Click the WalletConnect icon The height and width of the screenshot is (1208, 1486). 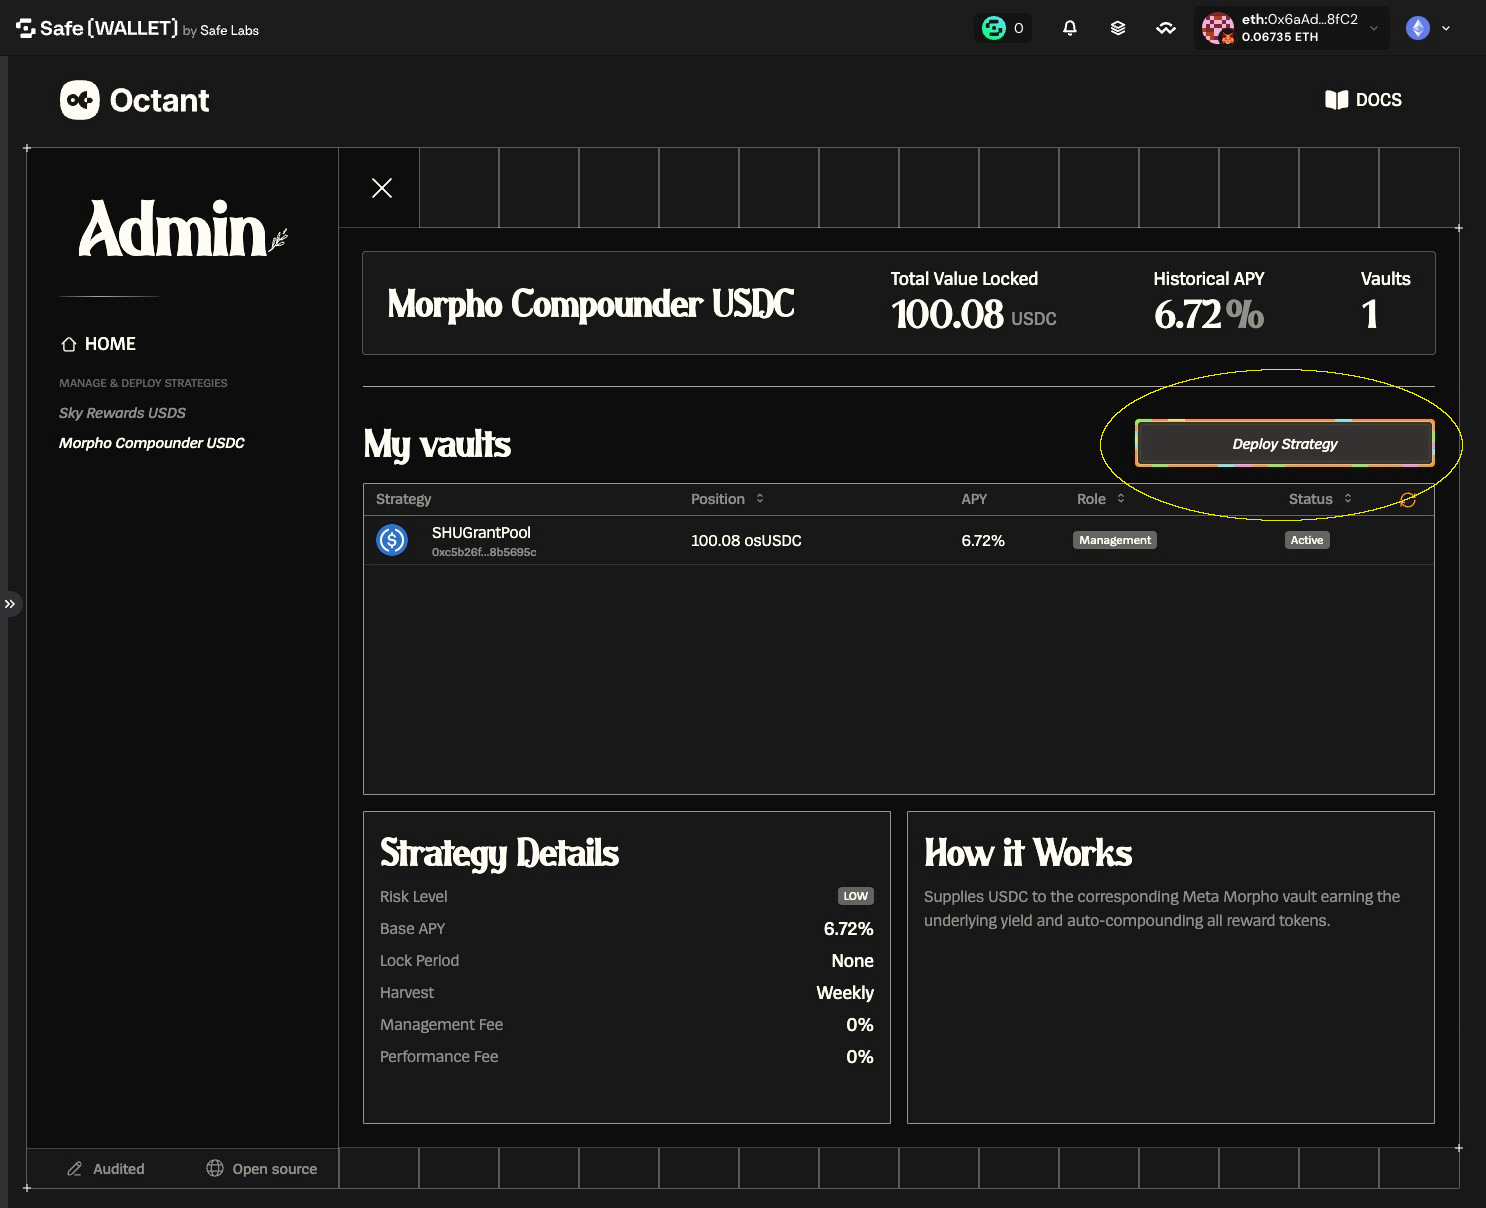click(x=1166, y=28)
